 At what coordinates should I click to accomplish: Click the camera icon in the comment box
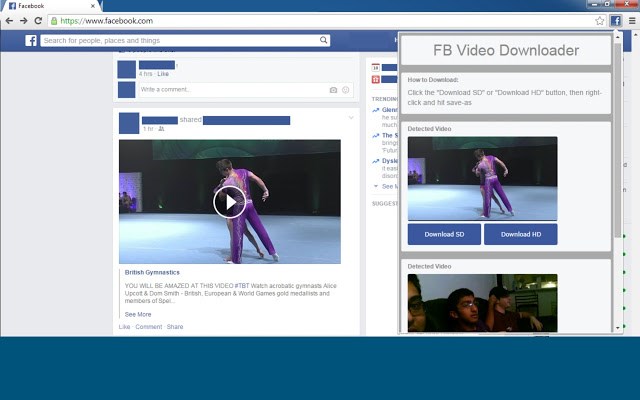click(333, 90)
